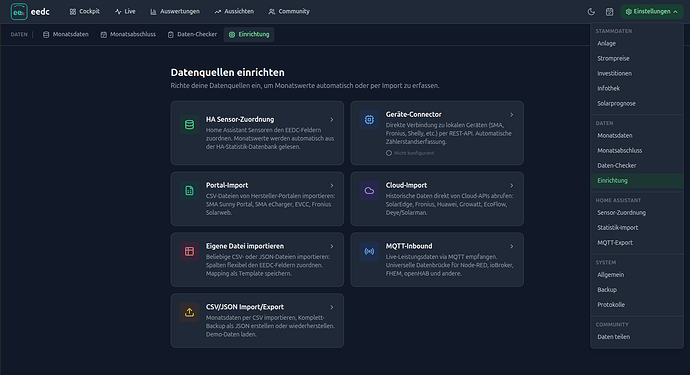Switch to the Daten-Checker tab
The width and height of the screenshot is (690, 375).
[x=192, y=34]
